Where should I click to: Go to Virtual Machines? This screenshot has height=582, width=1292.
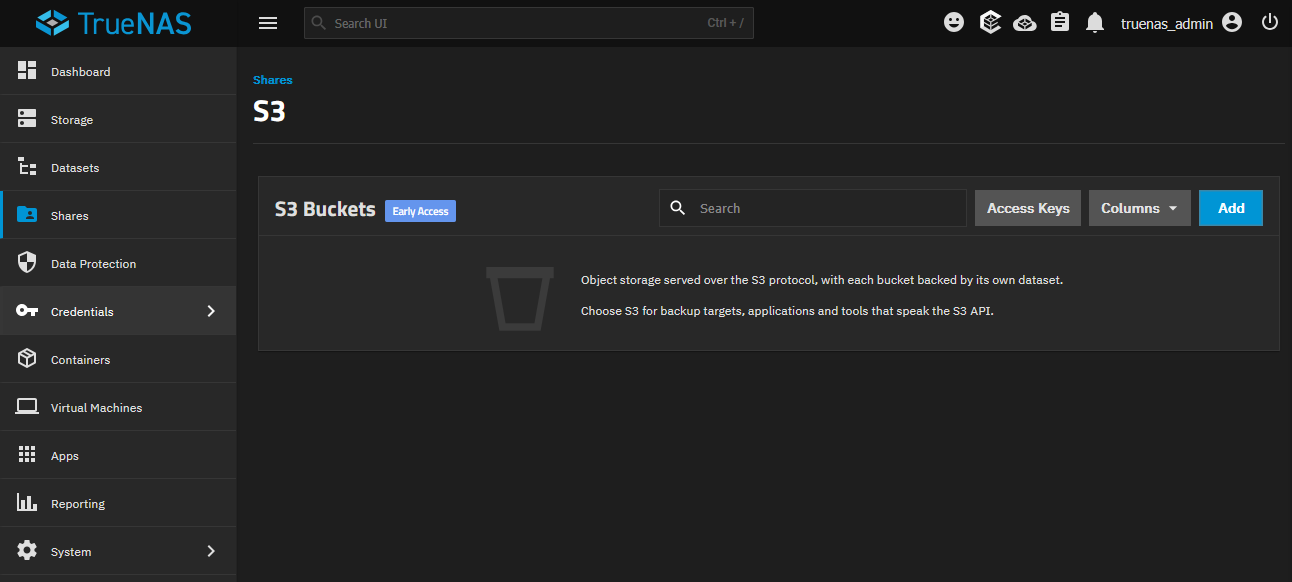tap(118, 407)
